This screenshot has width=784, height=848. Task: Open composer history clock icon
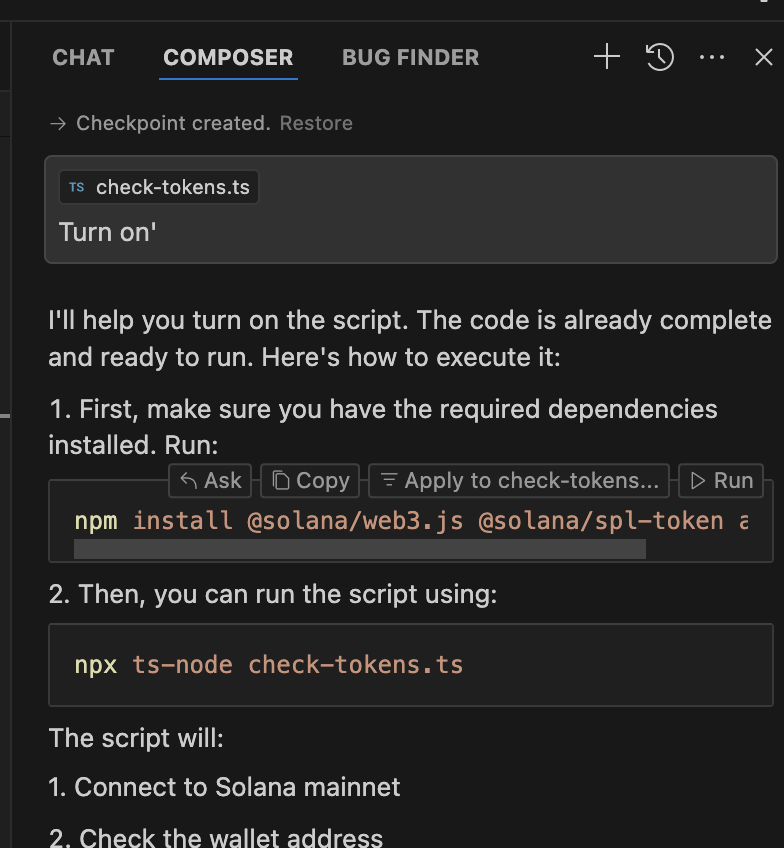659,57
